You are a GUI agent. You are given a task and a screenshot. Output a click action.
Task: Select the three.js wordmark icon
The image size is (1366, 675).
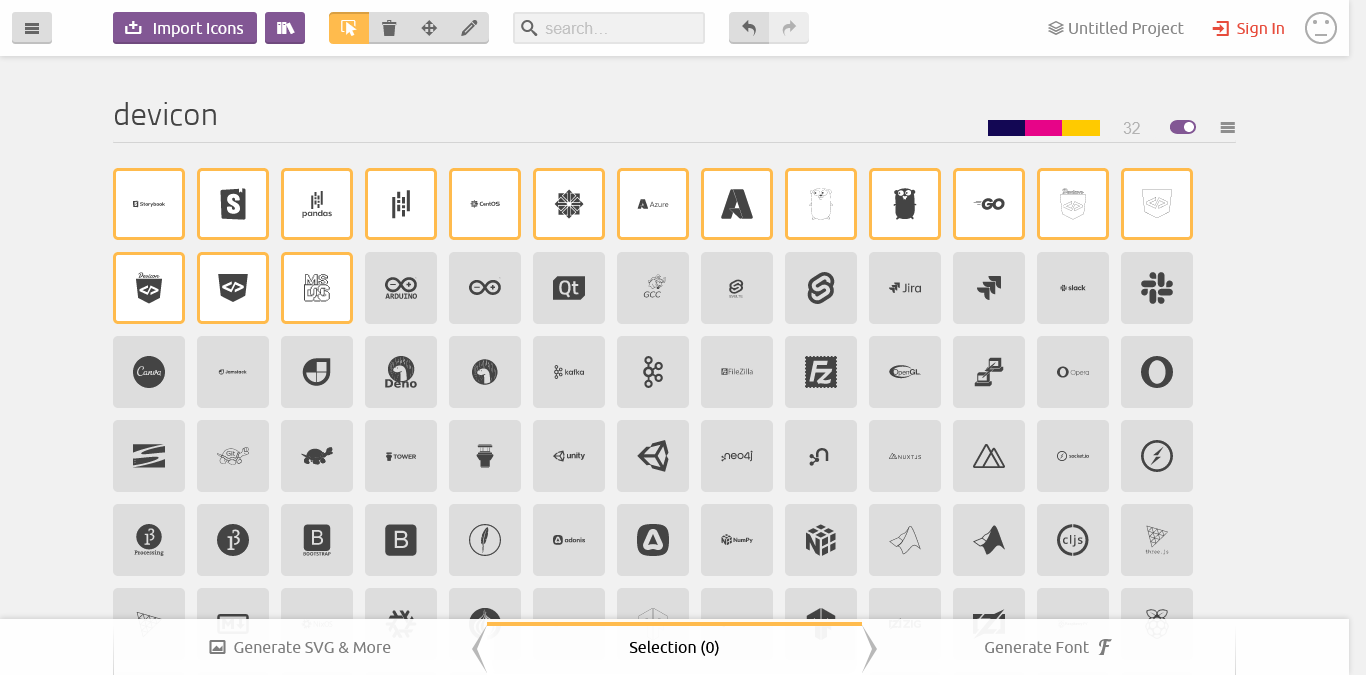click(x=1157, y=540)
